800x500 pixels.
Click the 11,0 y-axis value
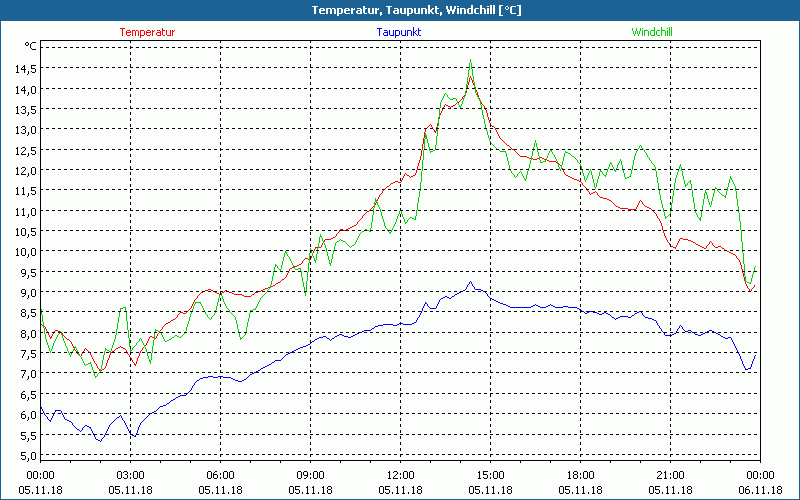(x=26, y=211)
